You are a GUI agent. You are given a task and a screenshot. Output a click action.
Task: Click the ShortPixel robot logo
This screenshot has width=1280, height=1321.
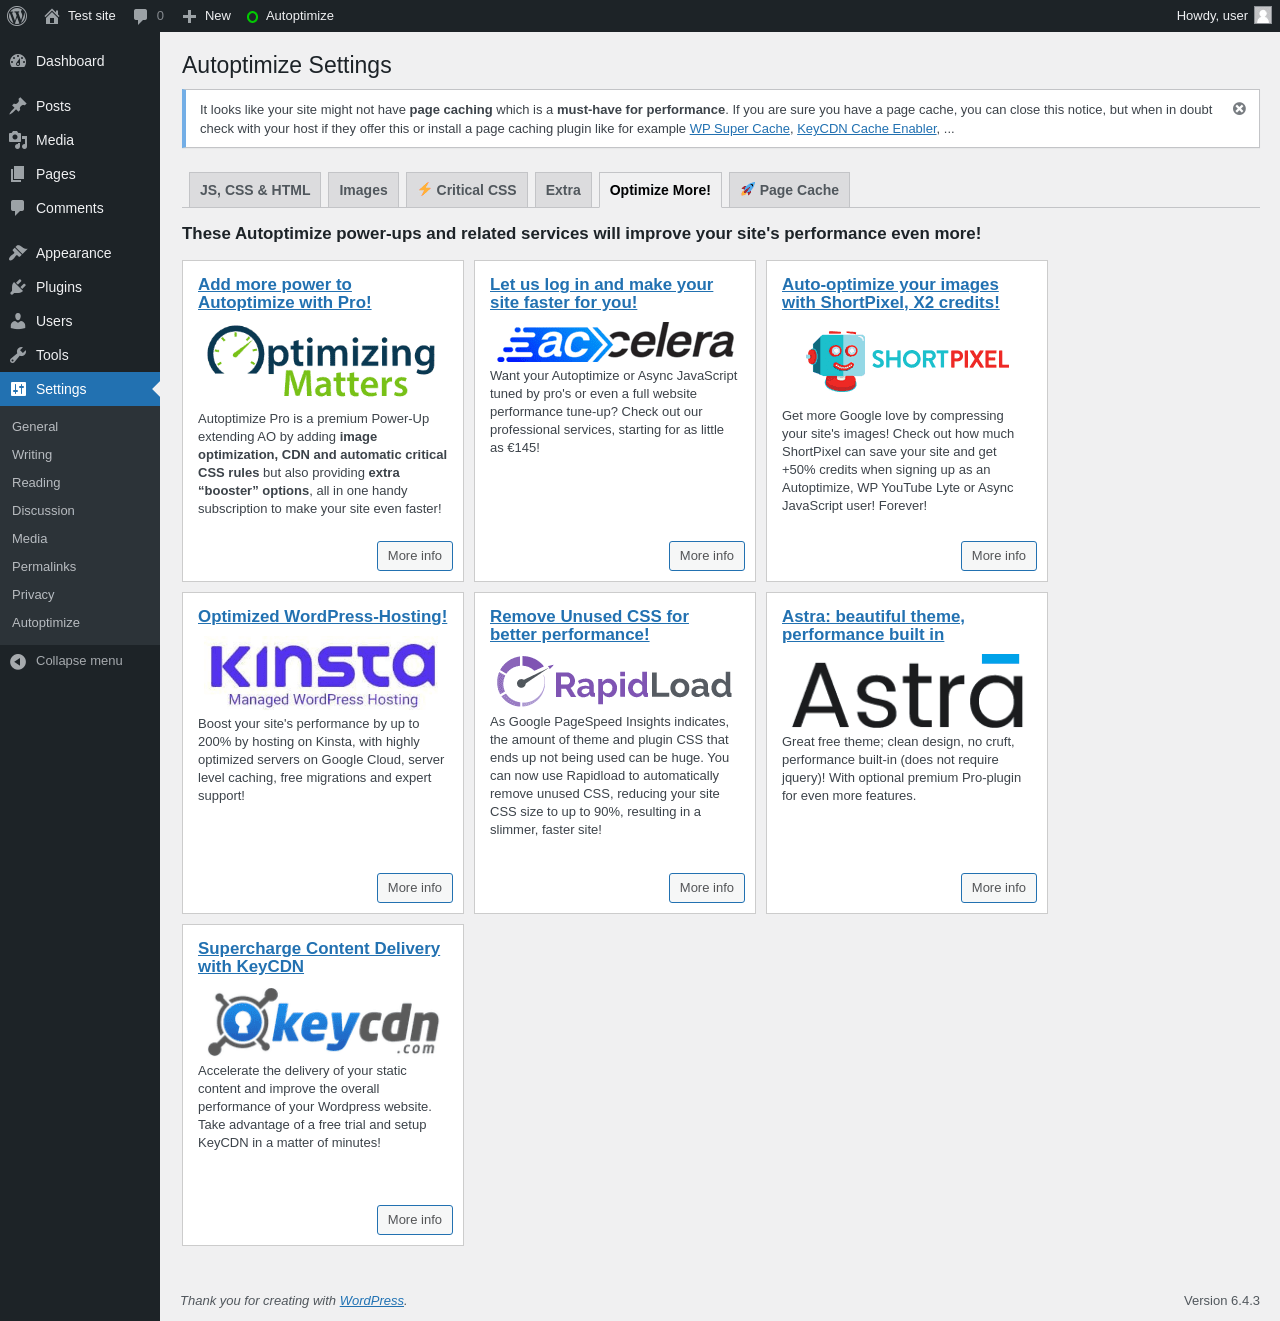(907, 360)
